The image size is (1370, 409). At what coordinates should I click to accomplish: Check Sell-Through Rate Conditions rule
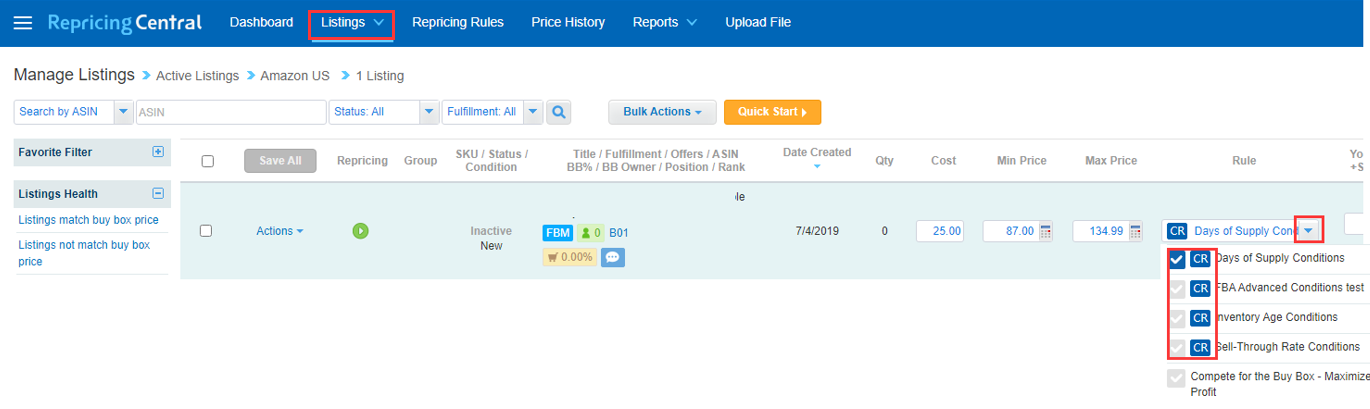[x=1178, y=347]
